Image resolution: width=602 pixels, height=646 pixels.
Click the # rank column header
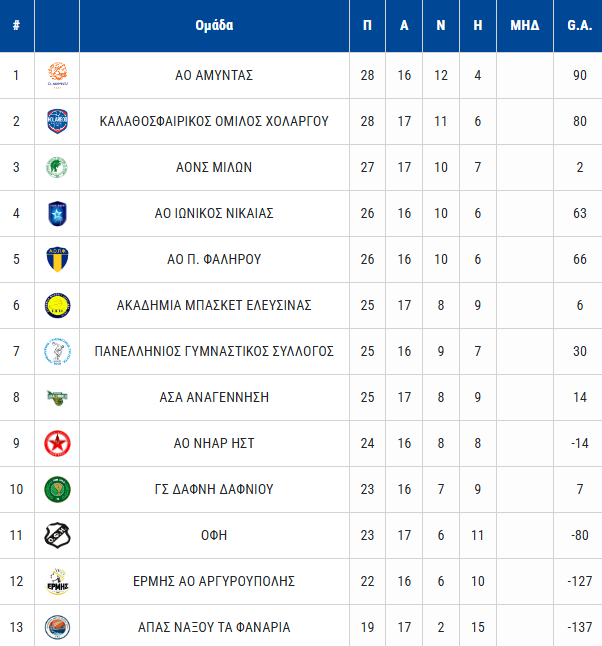pyautogui.click(x=16, y=25)
